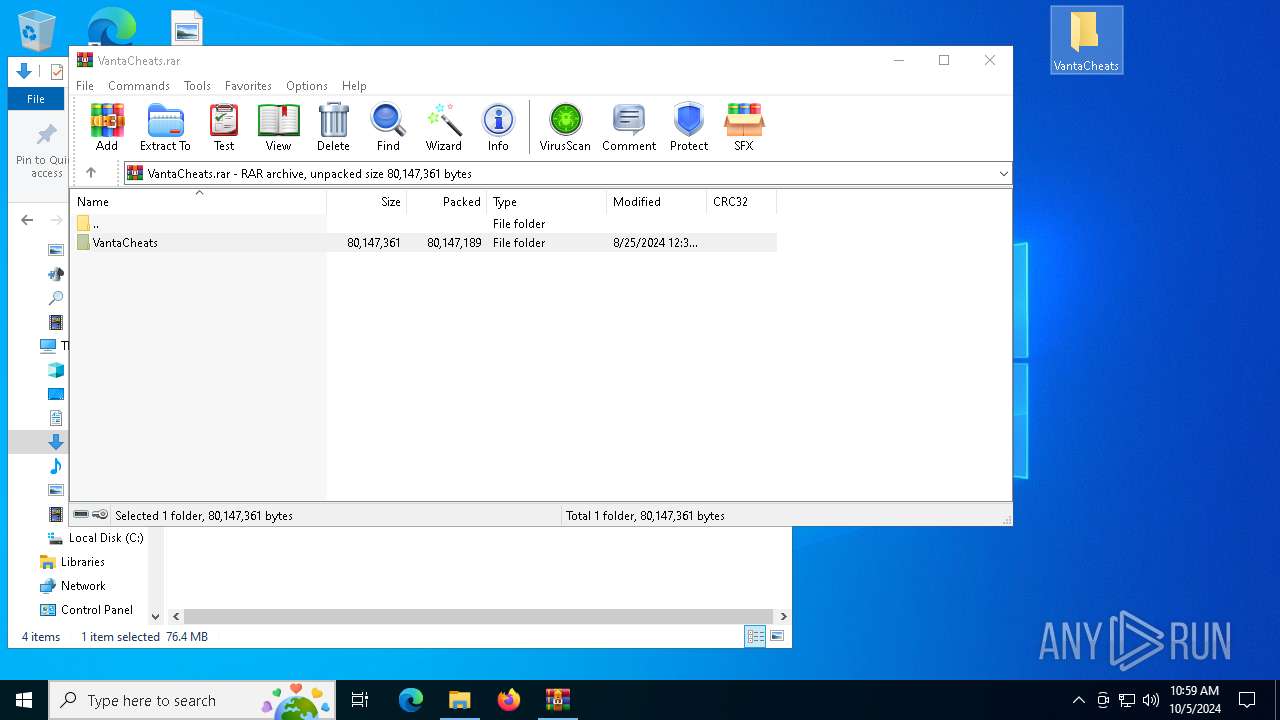
Task: Click the Add toolbar icon in WinRAR
Action: coord(107,127)
